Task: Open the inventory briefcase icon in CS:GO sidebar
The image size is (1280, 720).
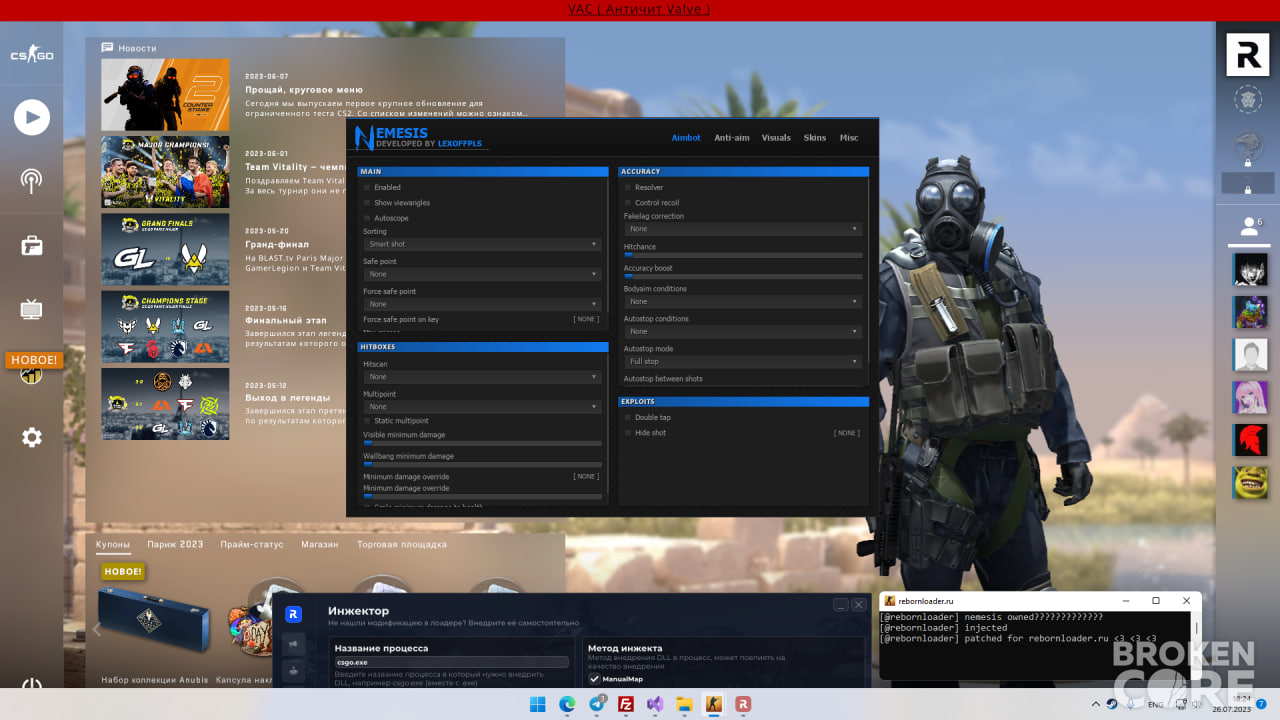Action: click(32, 245)
